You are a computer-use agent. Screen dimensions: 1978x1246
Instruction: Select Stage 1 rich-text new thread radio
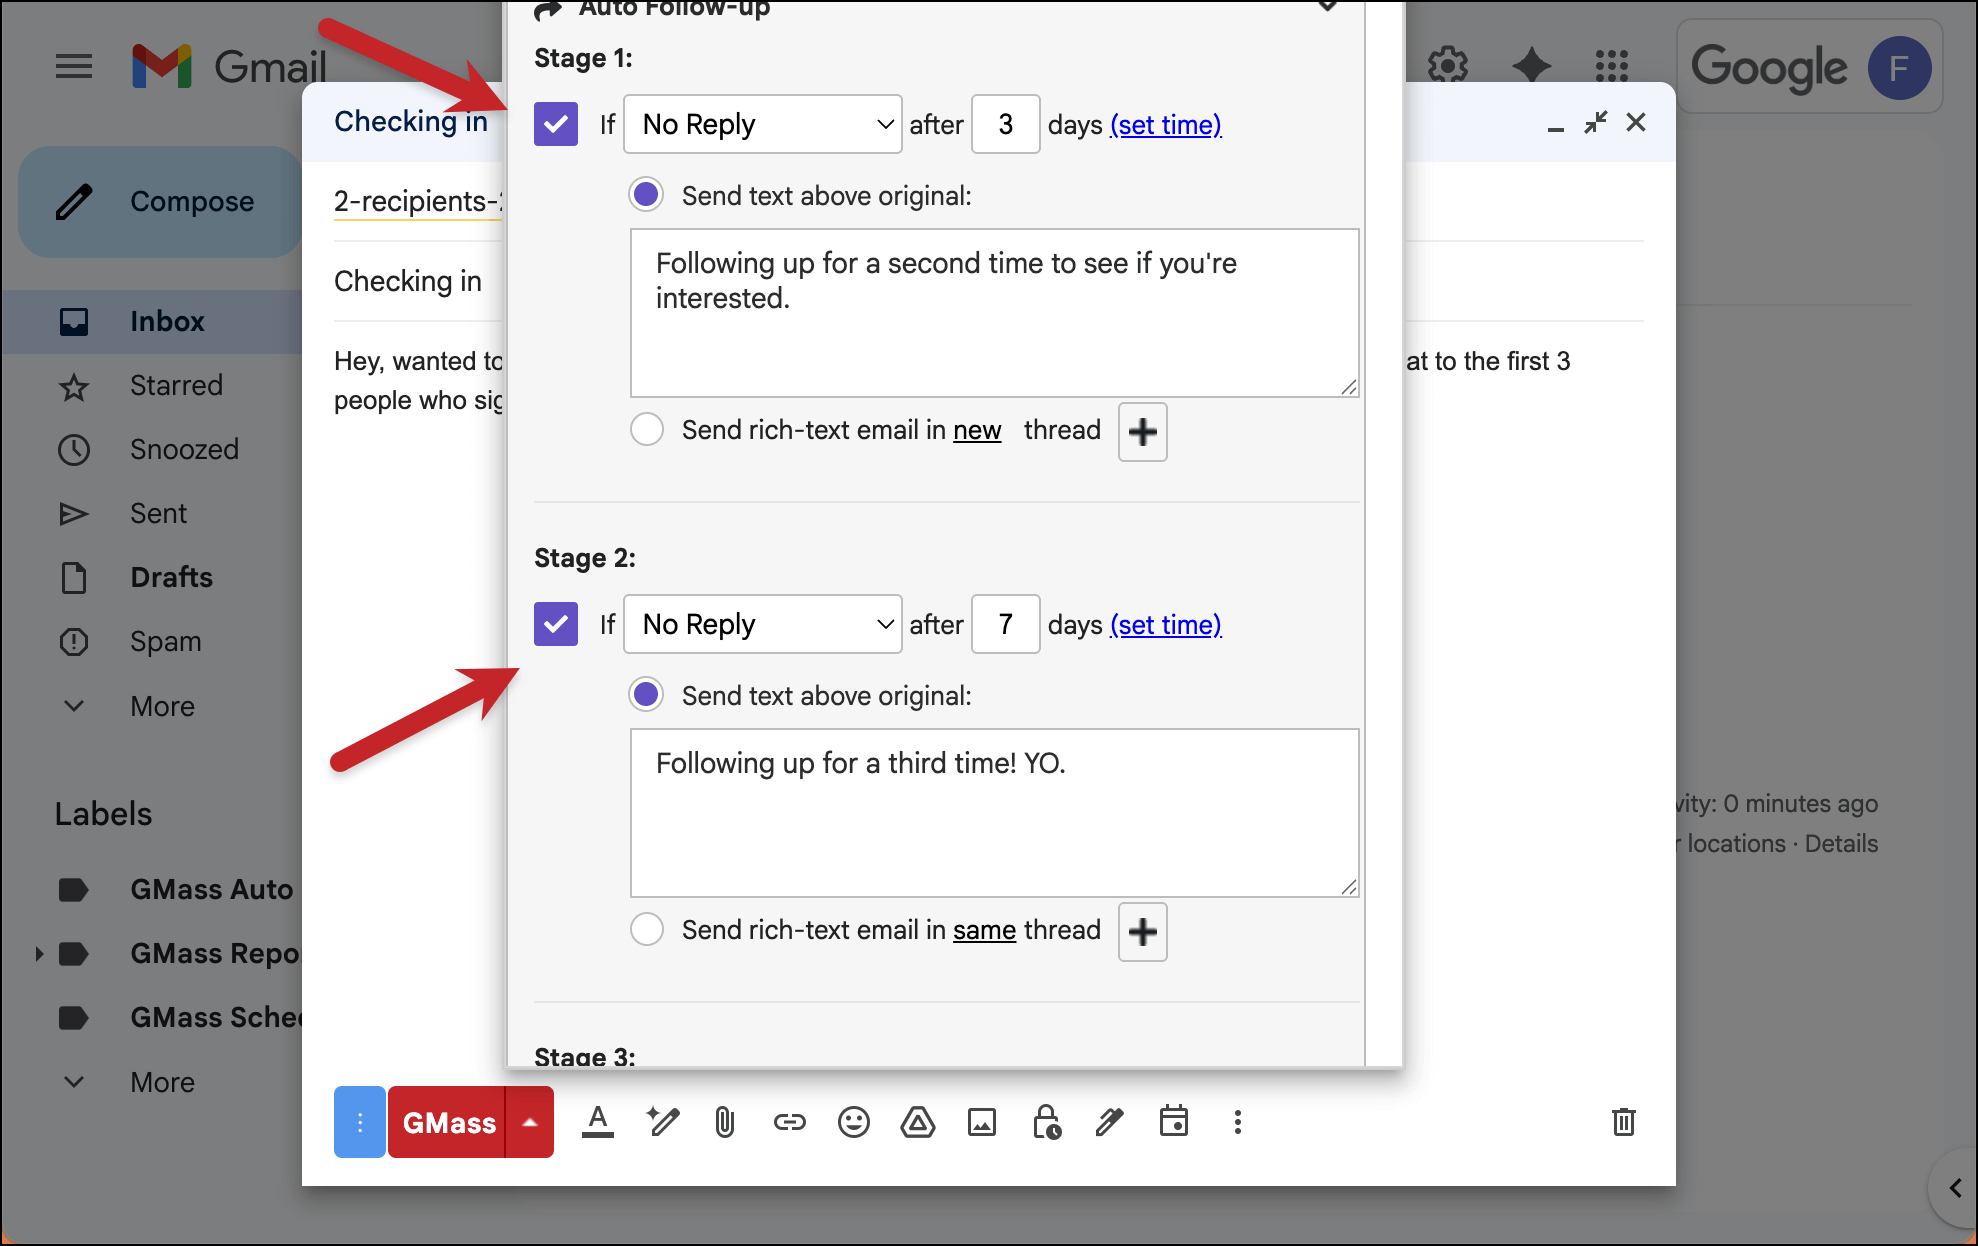647,430
